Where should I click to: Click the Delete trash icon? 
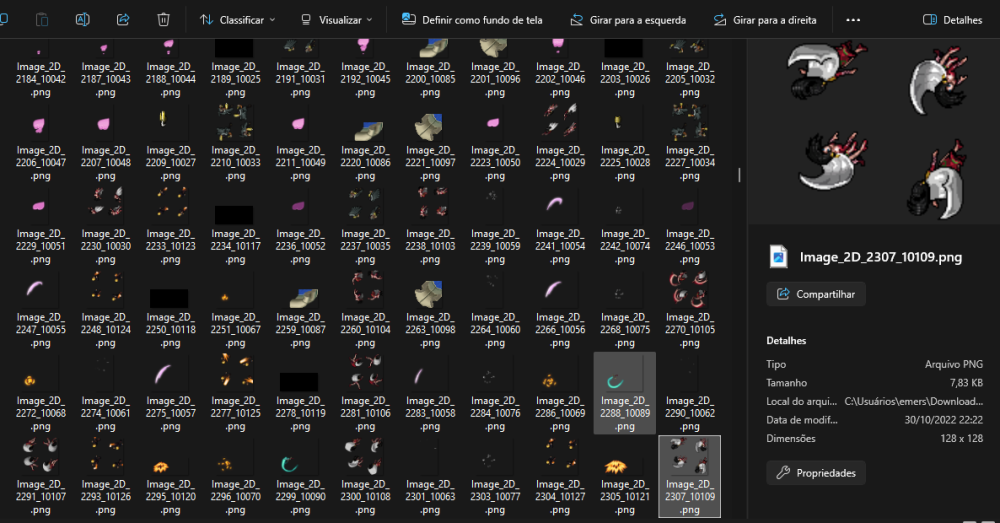coord(163,19)
